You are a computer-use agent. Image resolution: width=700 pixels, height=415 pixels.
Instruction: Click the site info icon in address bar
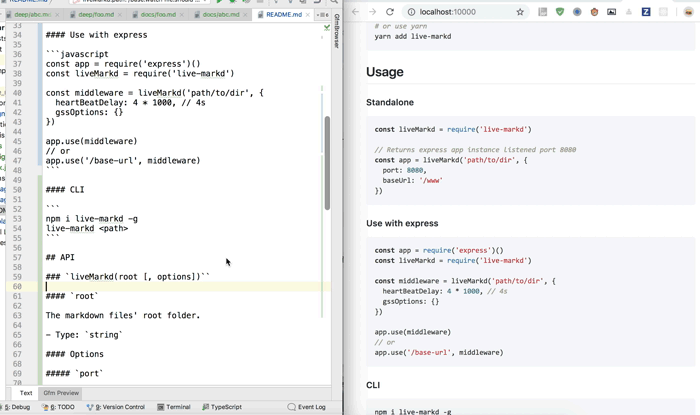[x=411, y=12]
